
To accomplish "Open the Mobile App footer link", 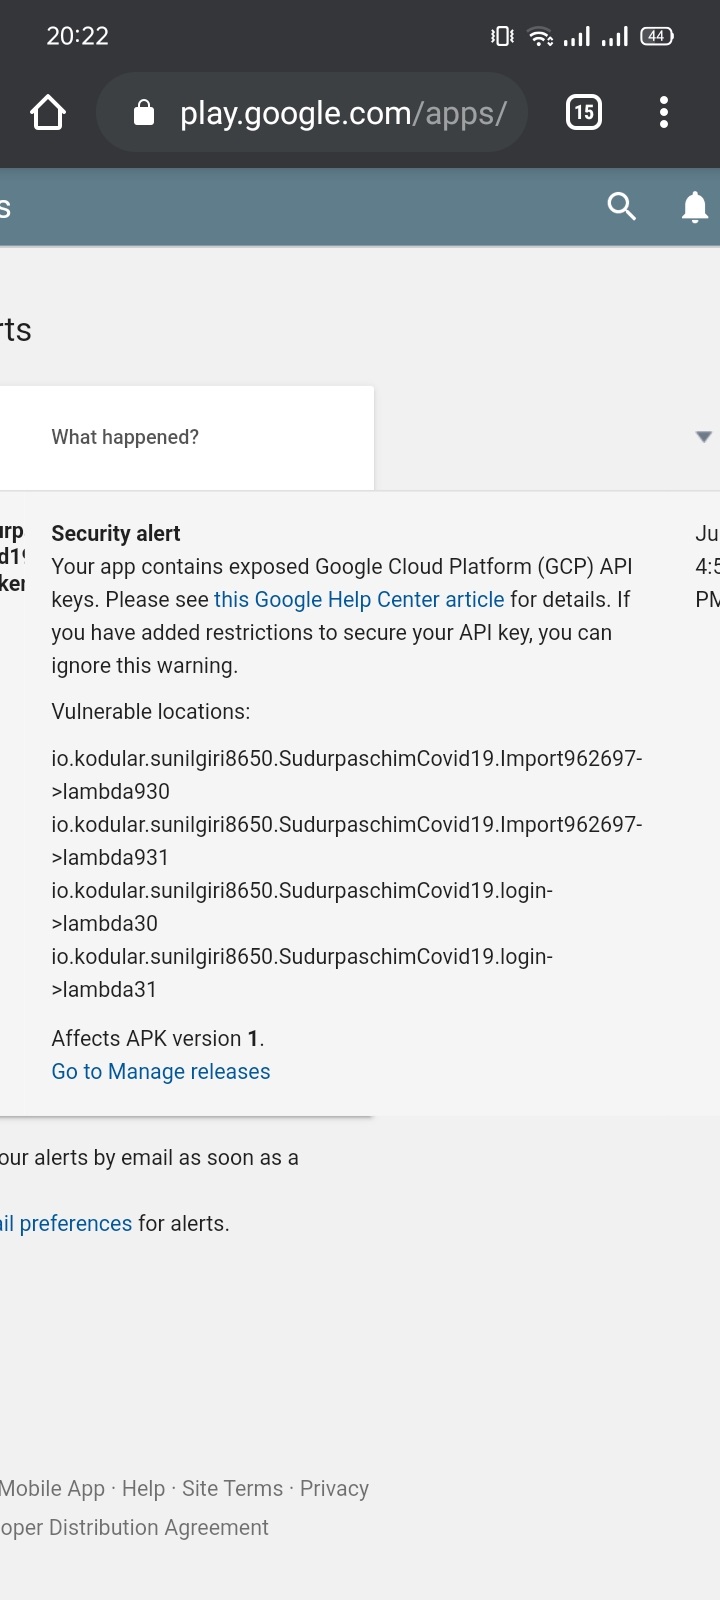I will (x=52, y=1489).
